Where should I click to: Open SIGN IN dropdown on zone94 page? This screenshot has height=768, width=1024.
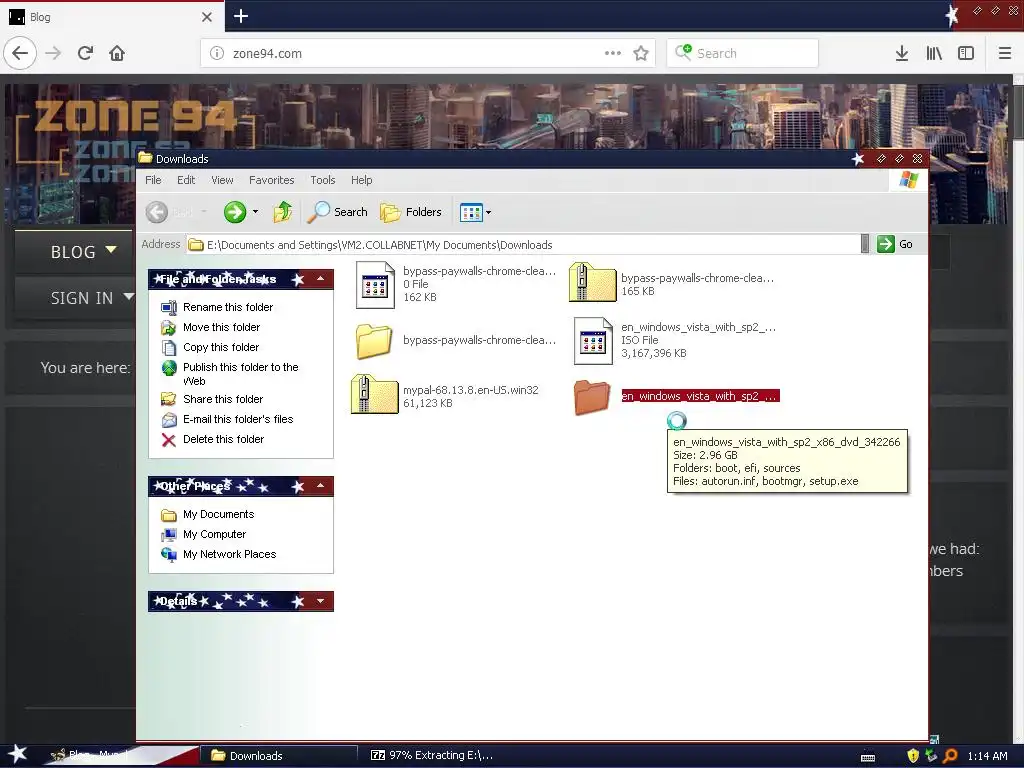click(91, 298)
